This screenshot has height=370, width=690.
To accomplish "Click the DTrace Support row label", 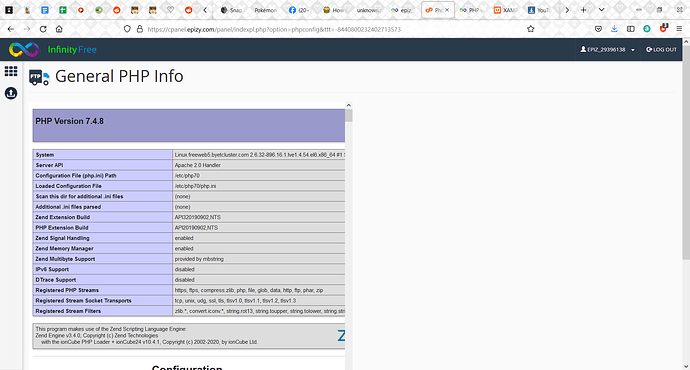I will coord(56,280).
